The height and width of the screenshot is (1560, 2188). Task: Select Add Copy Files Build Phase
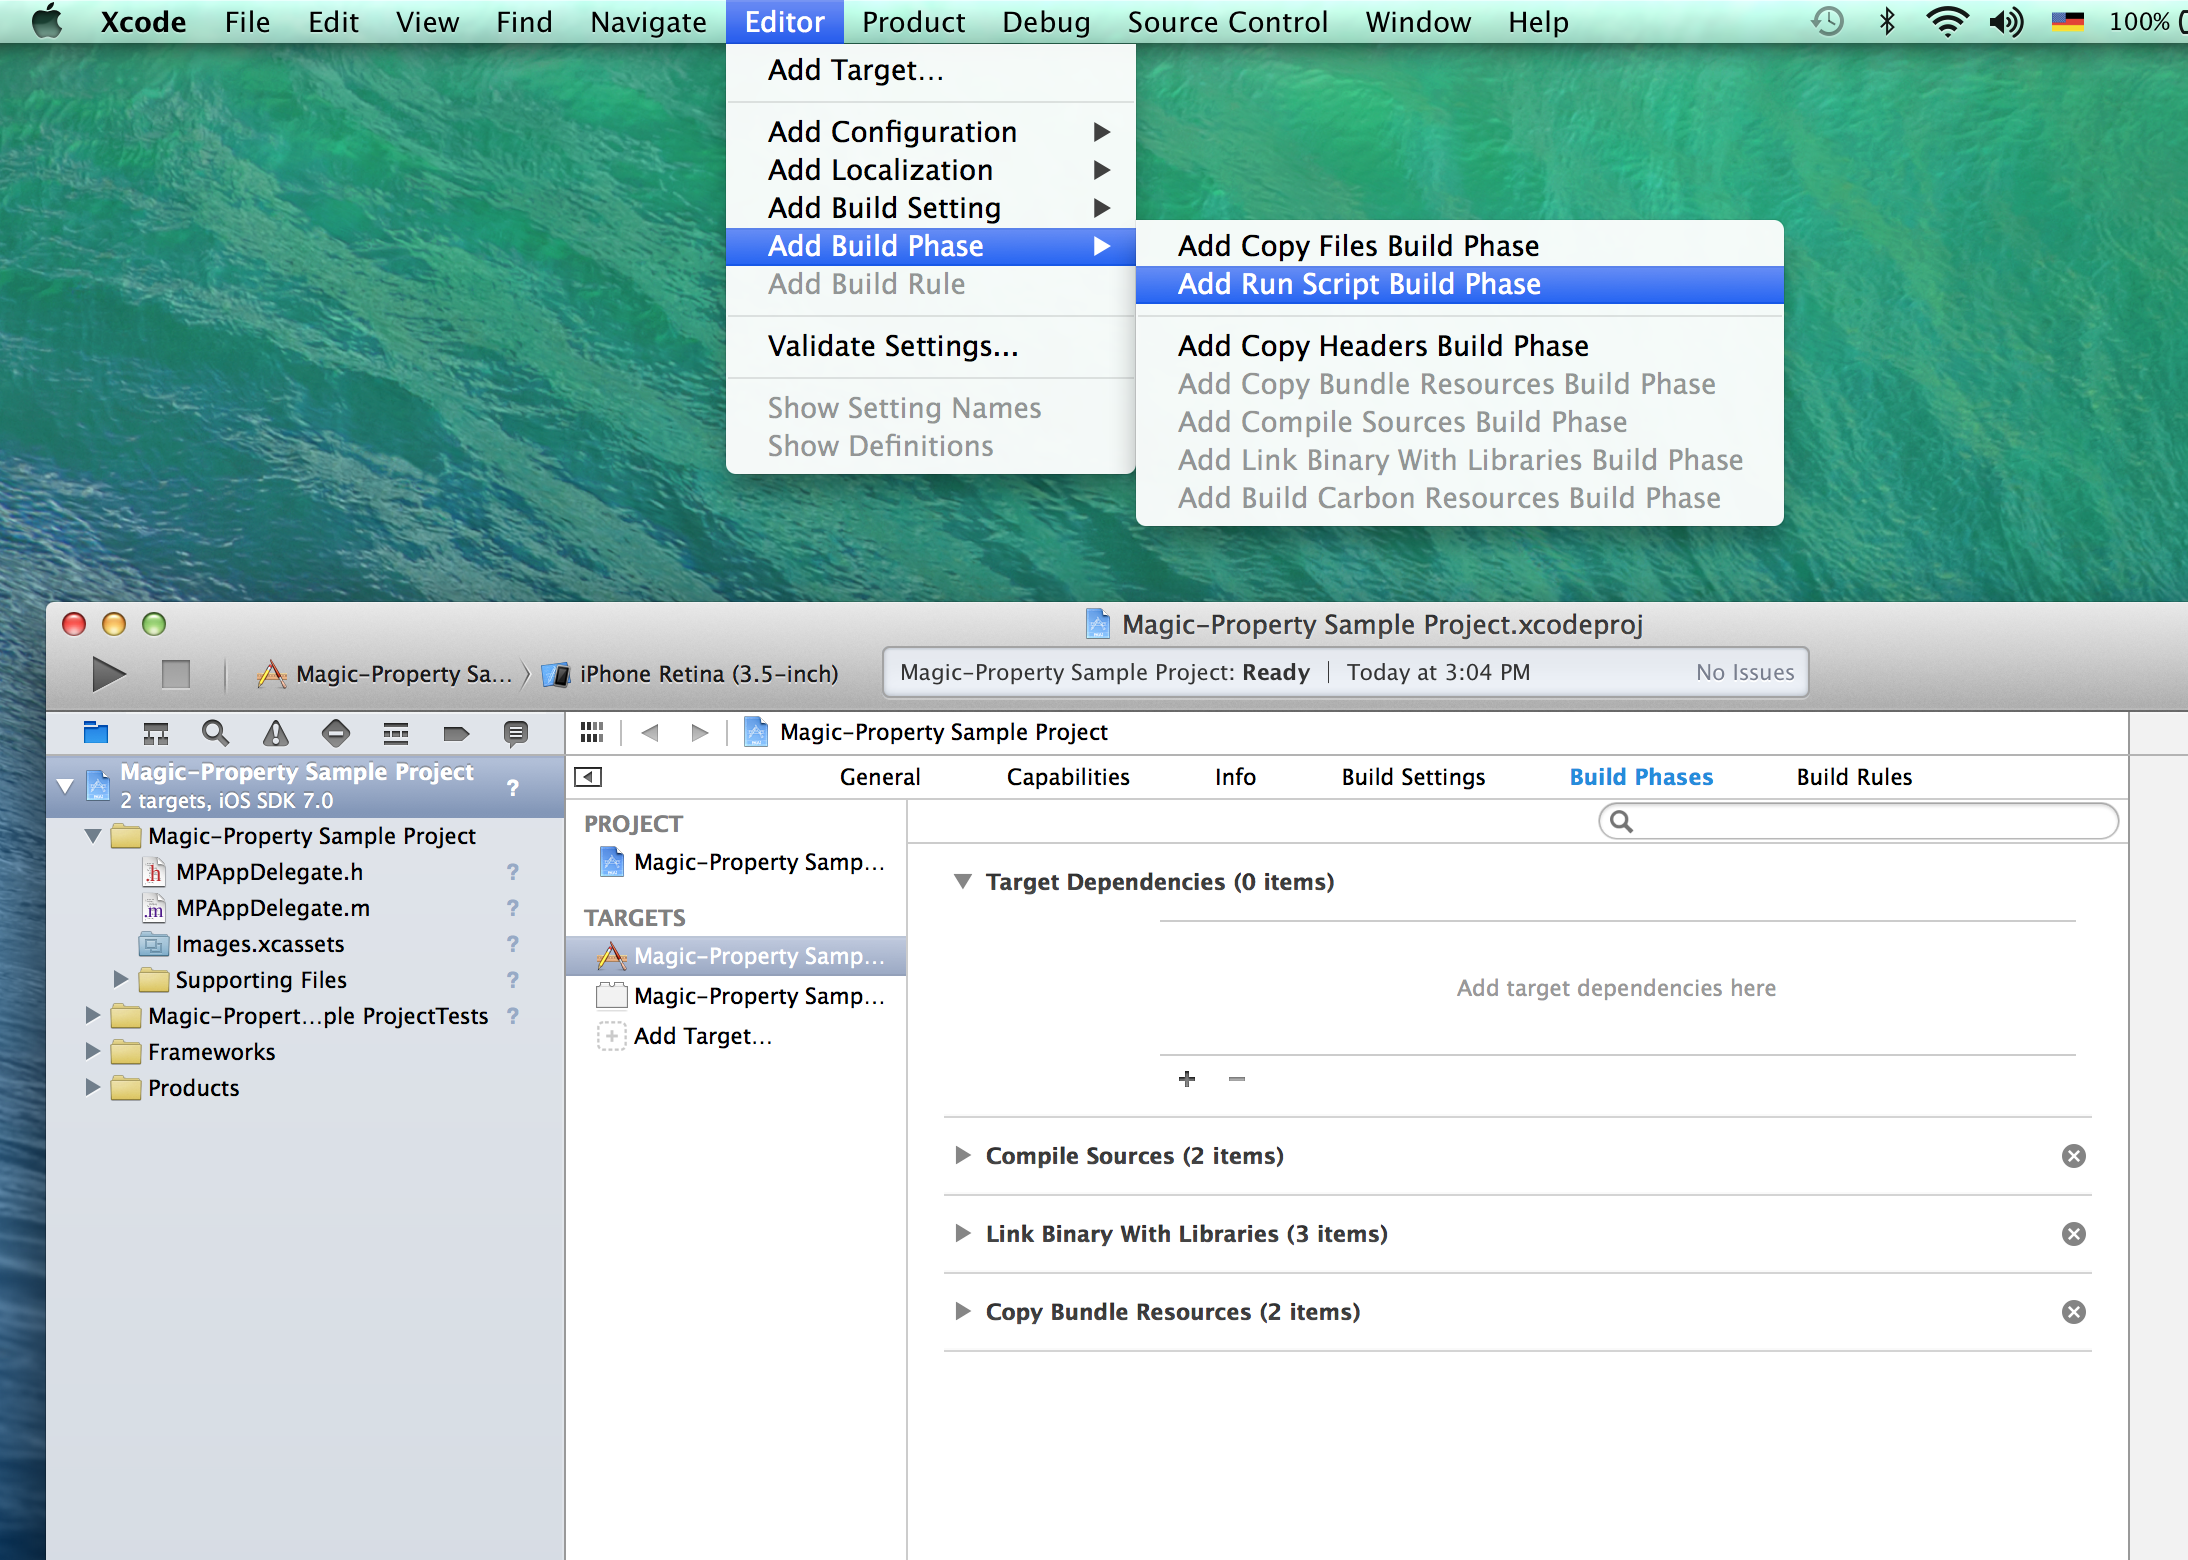(x=1459, y=246)
